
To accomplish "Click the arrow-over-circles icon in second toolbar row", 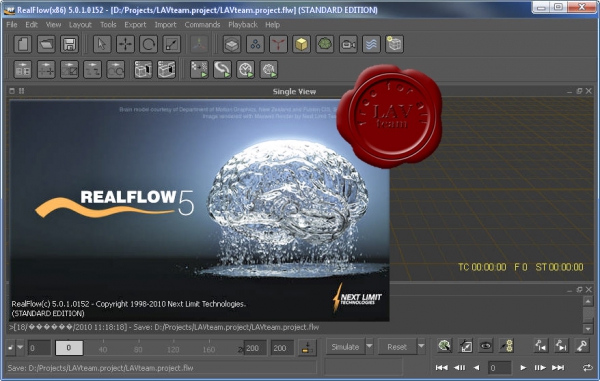I will (x=116, y=70).
